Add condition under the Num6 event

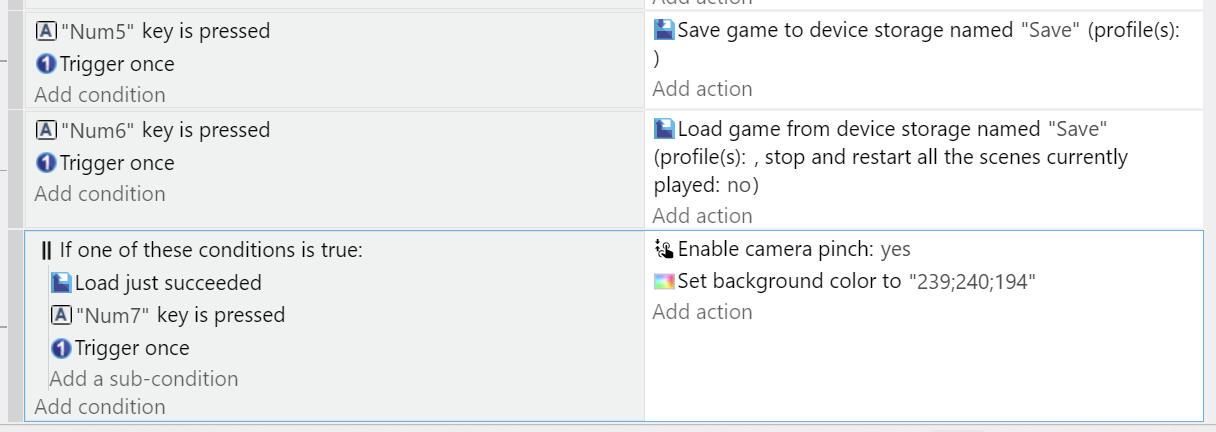click(x=100, y=194)
